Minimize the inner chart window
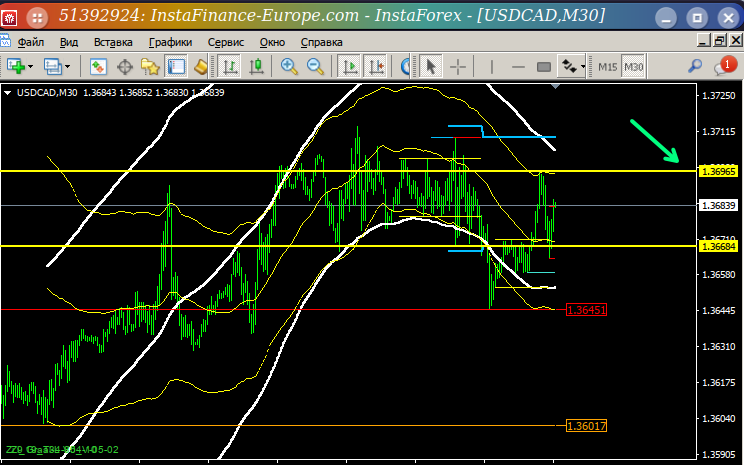744x465 pixels. 704,41
